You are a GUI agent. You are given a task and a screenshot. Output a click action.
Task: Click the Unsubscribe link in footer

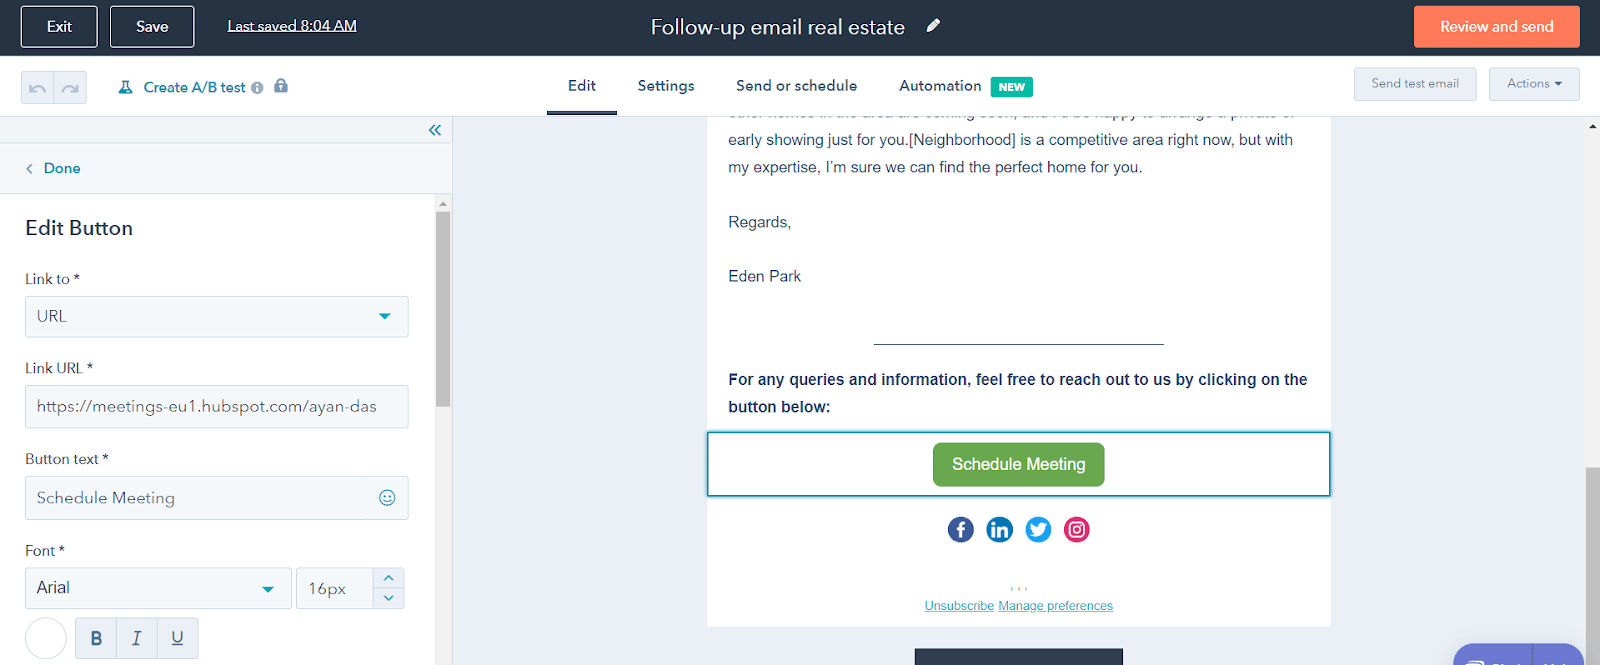pyautogui.click(x=958, y=605)
